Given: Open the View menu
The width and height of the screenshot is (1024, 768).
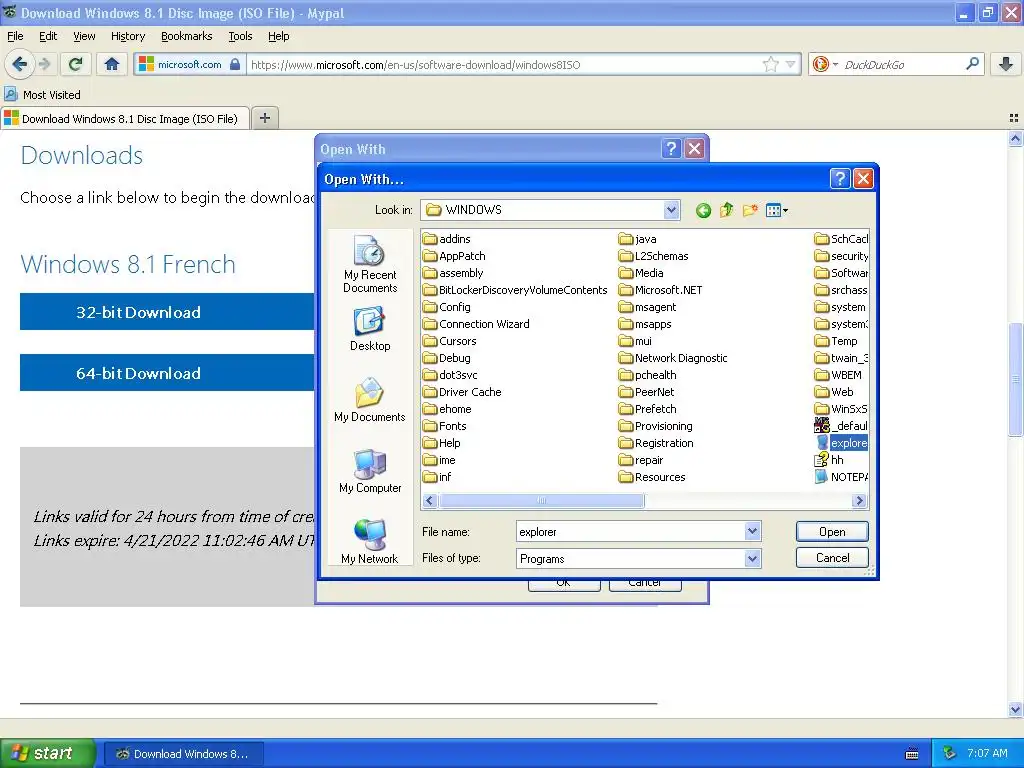Looking at the screenshot, I should (84, 36).
